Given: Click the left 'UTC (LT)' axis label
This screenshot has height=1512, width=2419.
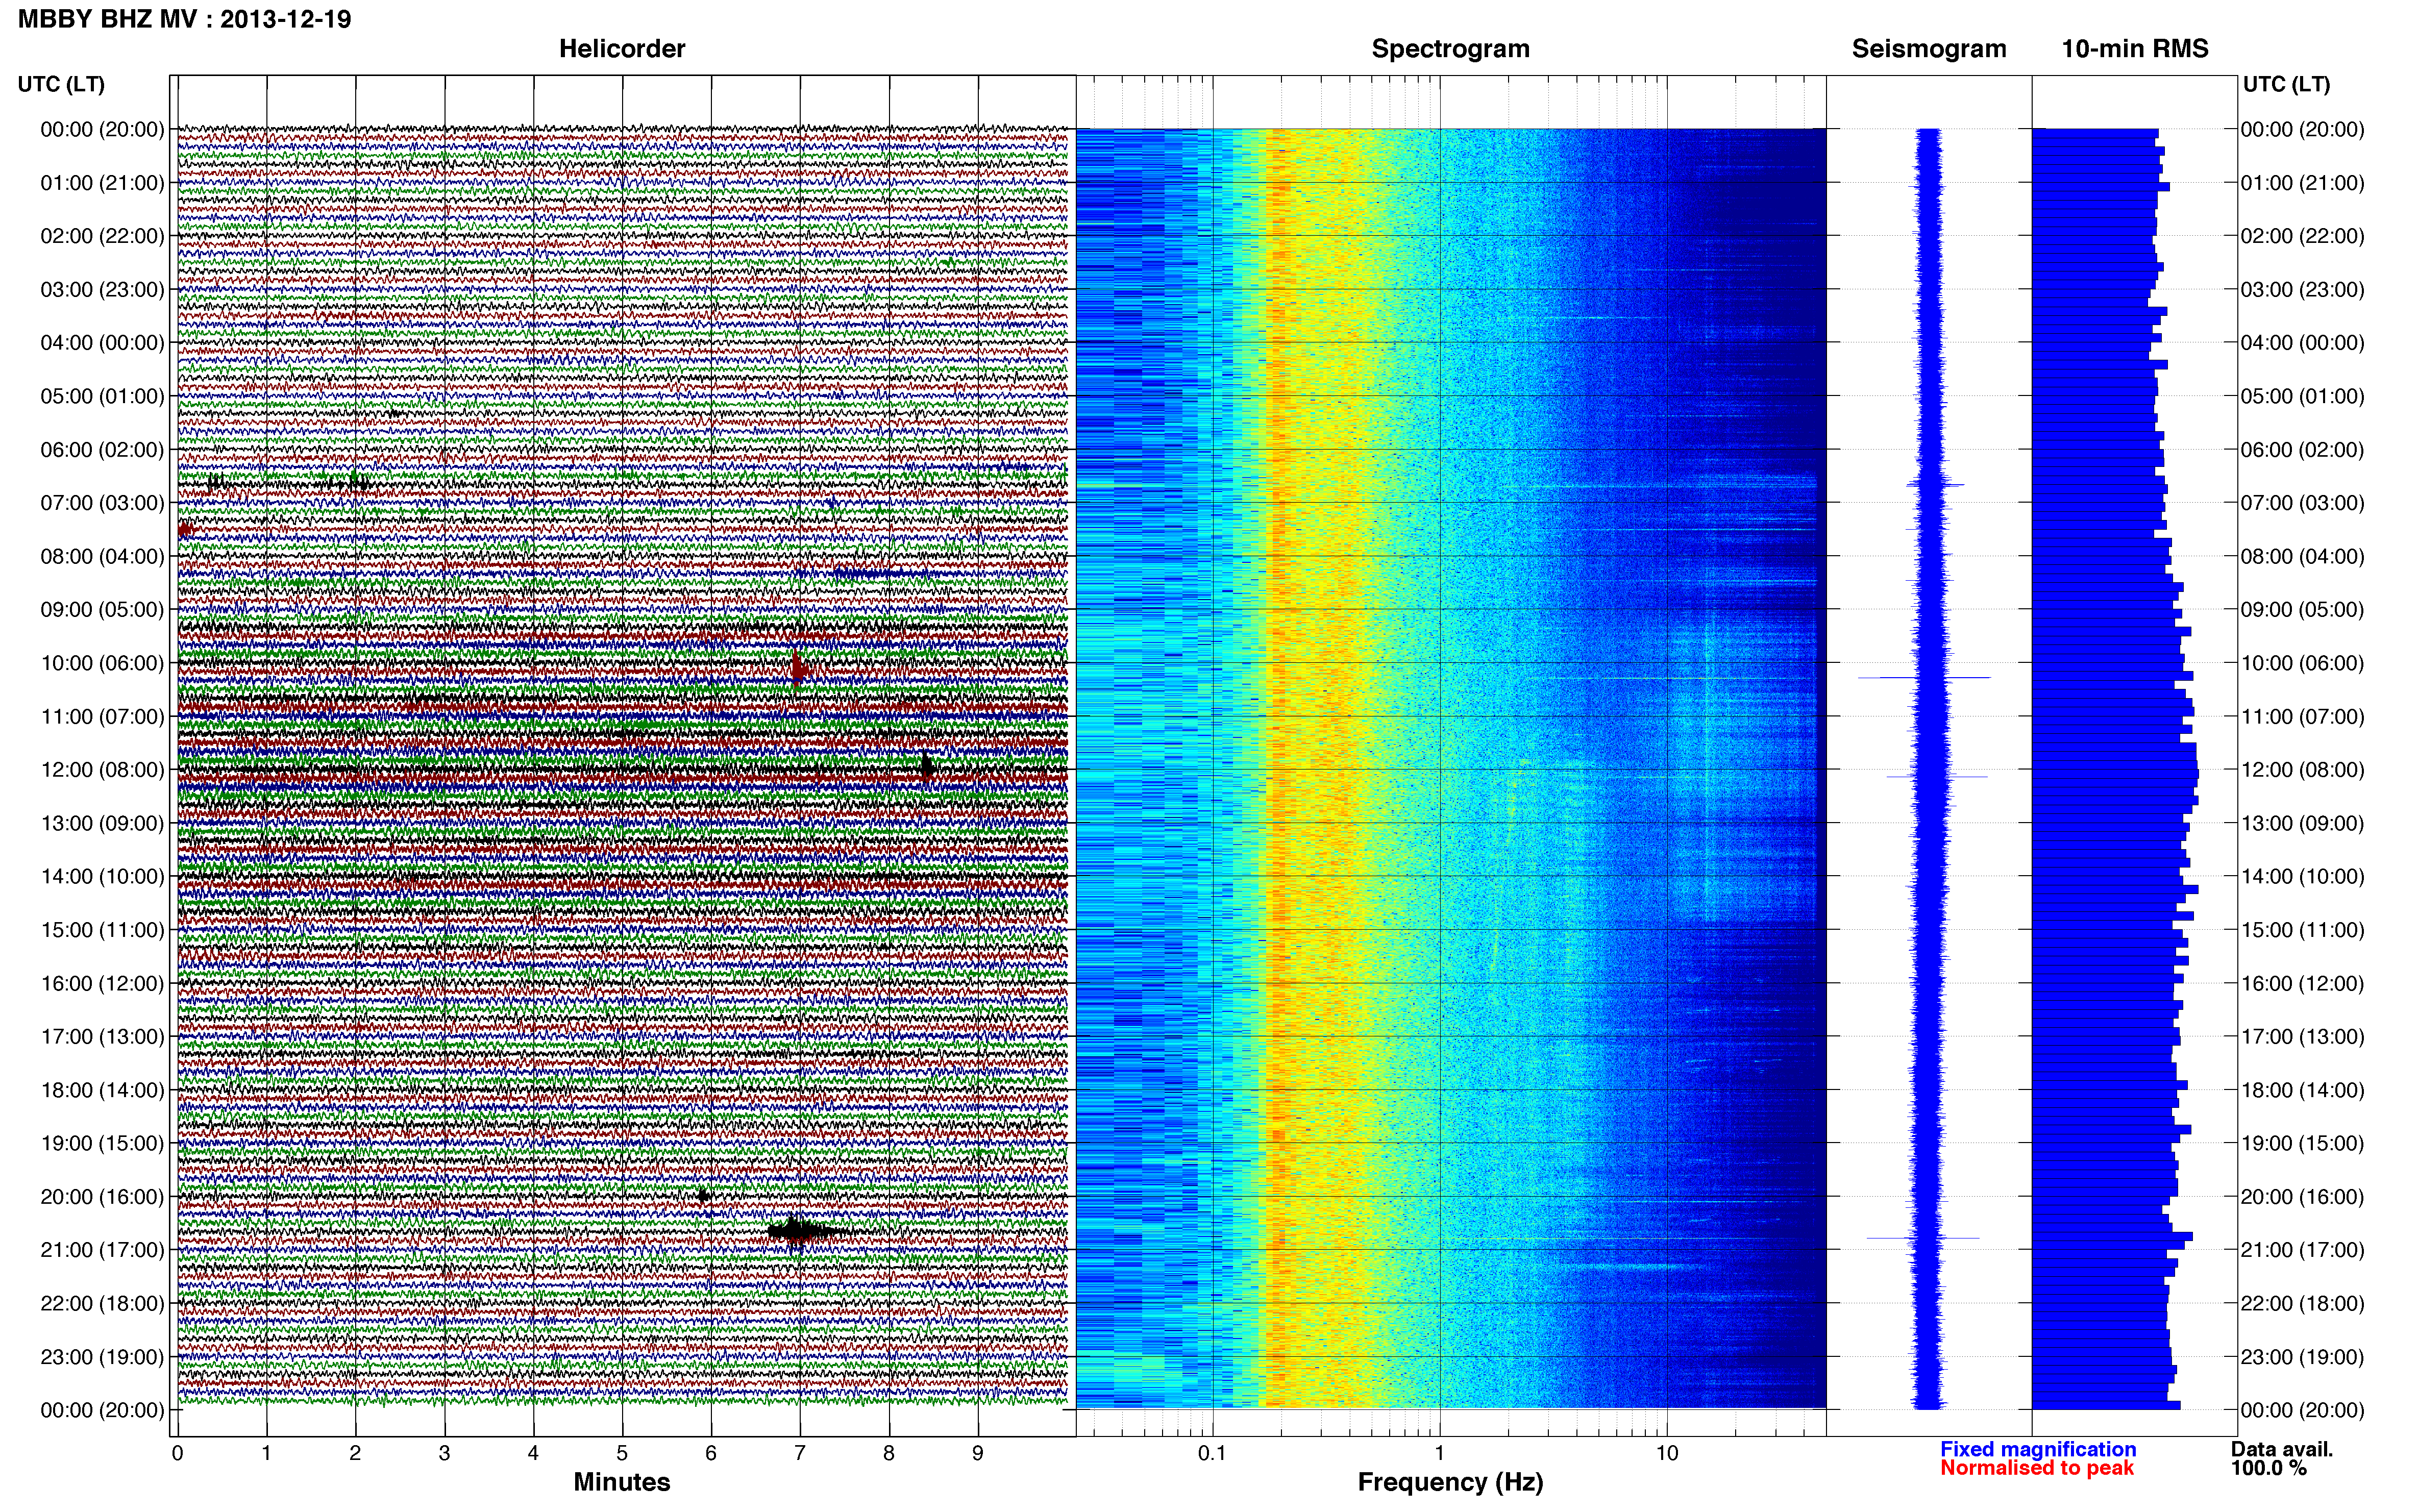Looking at the screenshot, I should [61, 84].
